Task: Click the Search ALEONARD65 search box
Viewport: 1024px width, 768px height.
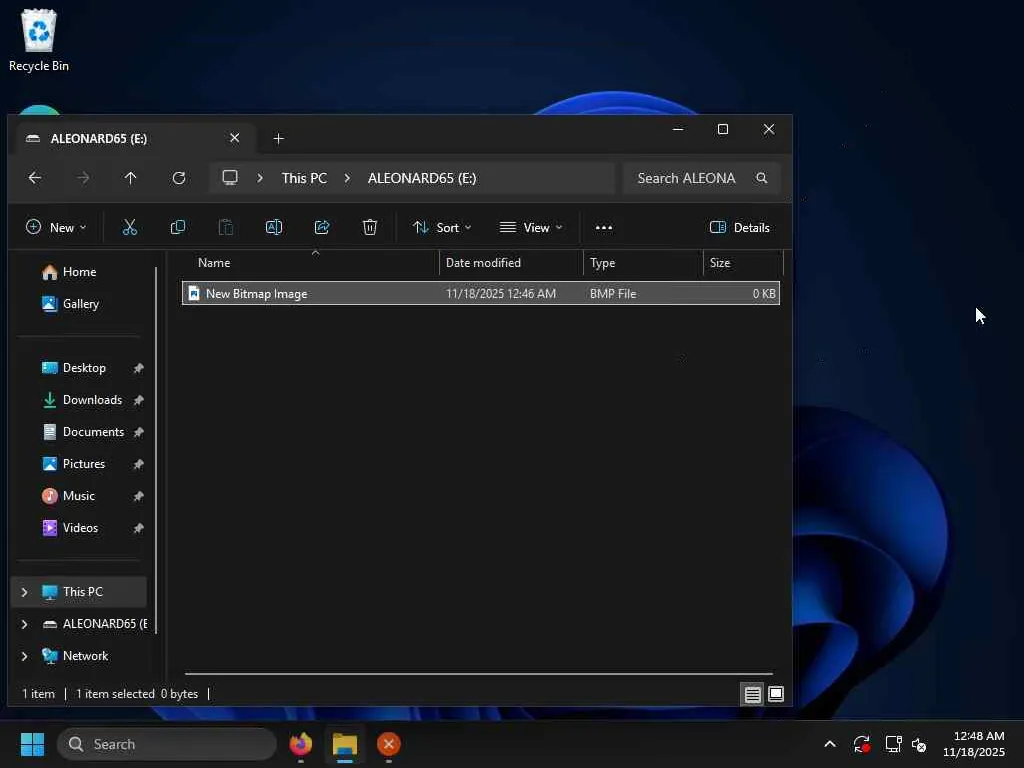Action: click(x=690, y=178)
